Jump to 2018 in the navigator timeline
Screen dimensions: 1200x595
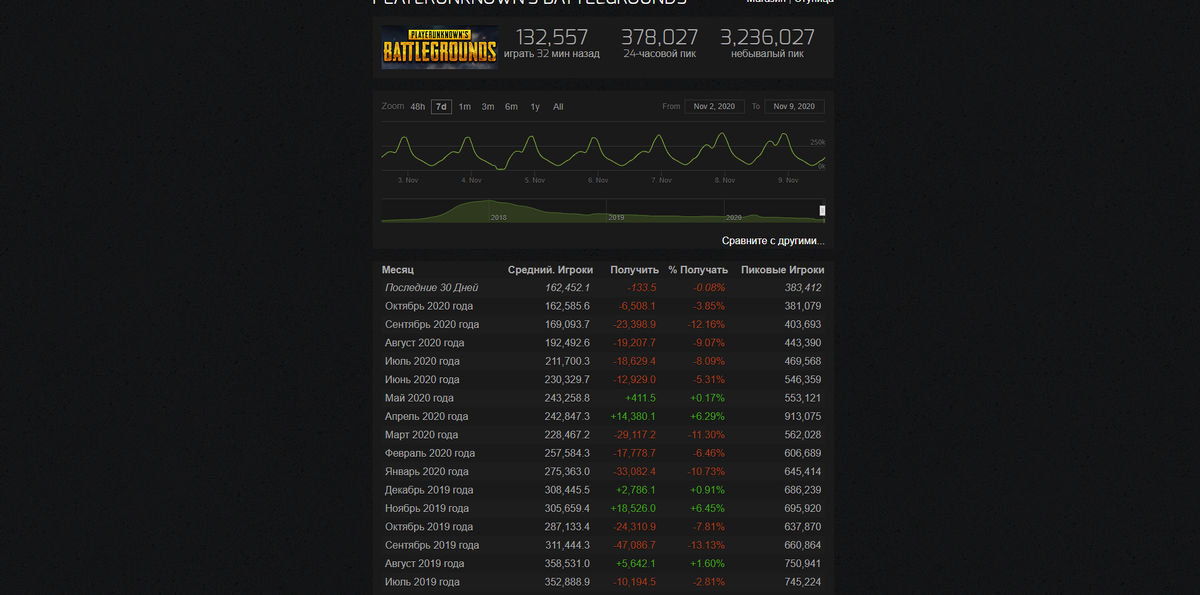[x=498, y=217]
